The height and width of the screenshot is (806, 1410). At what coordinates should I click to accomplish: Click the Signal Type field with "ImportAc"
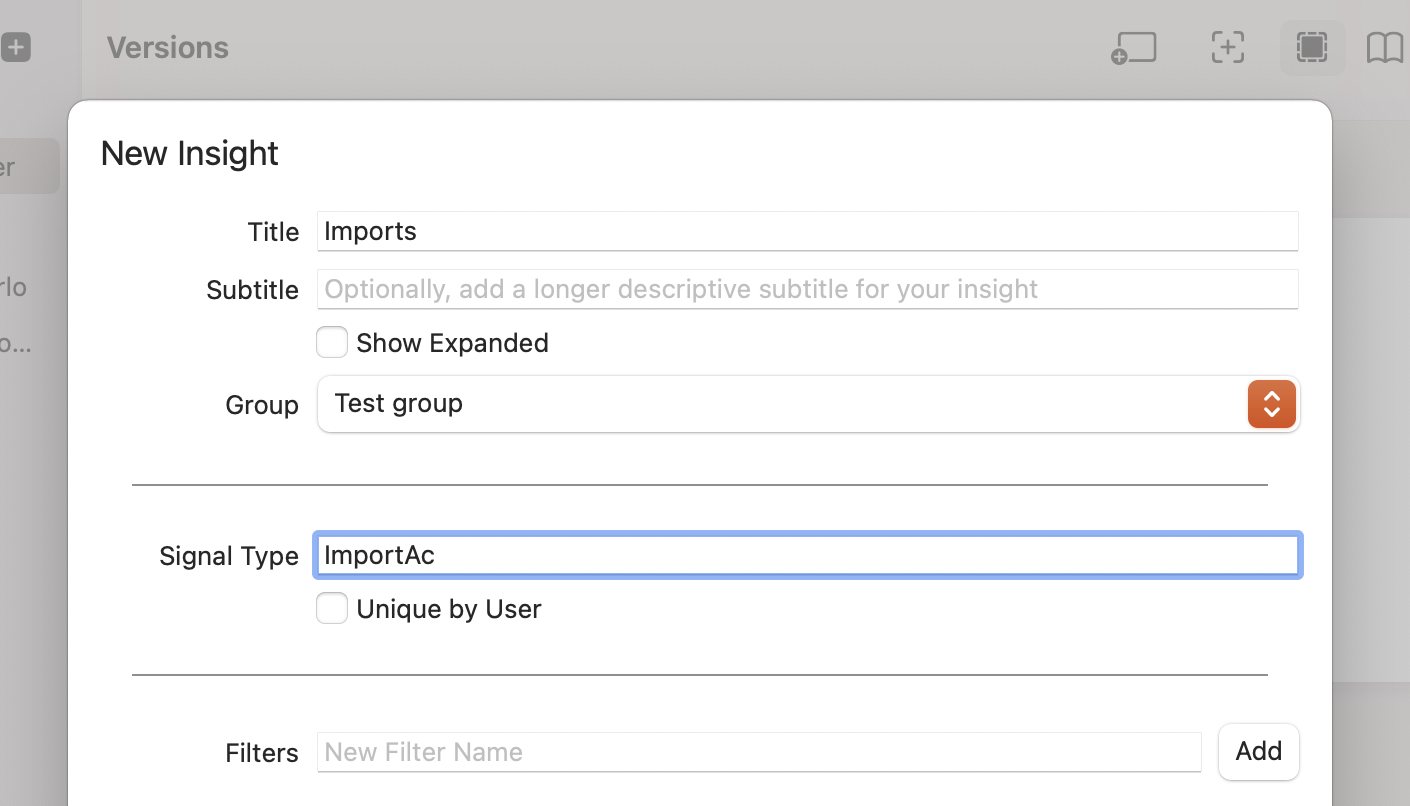coord(807,555)
